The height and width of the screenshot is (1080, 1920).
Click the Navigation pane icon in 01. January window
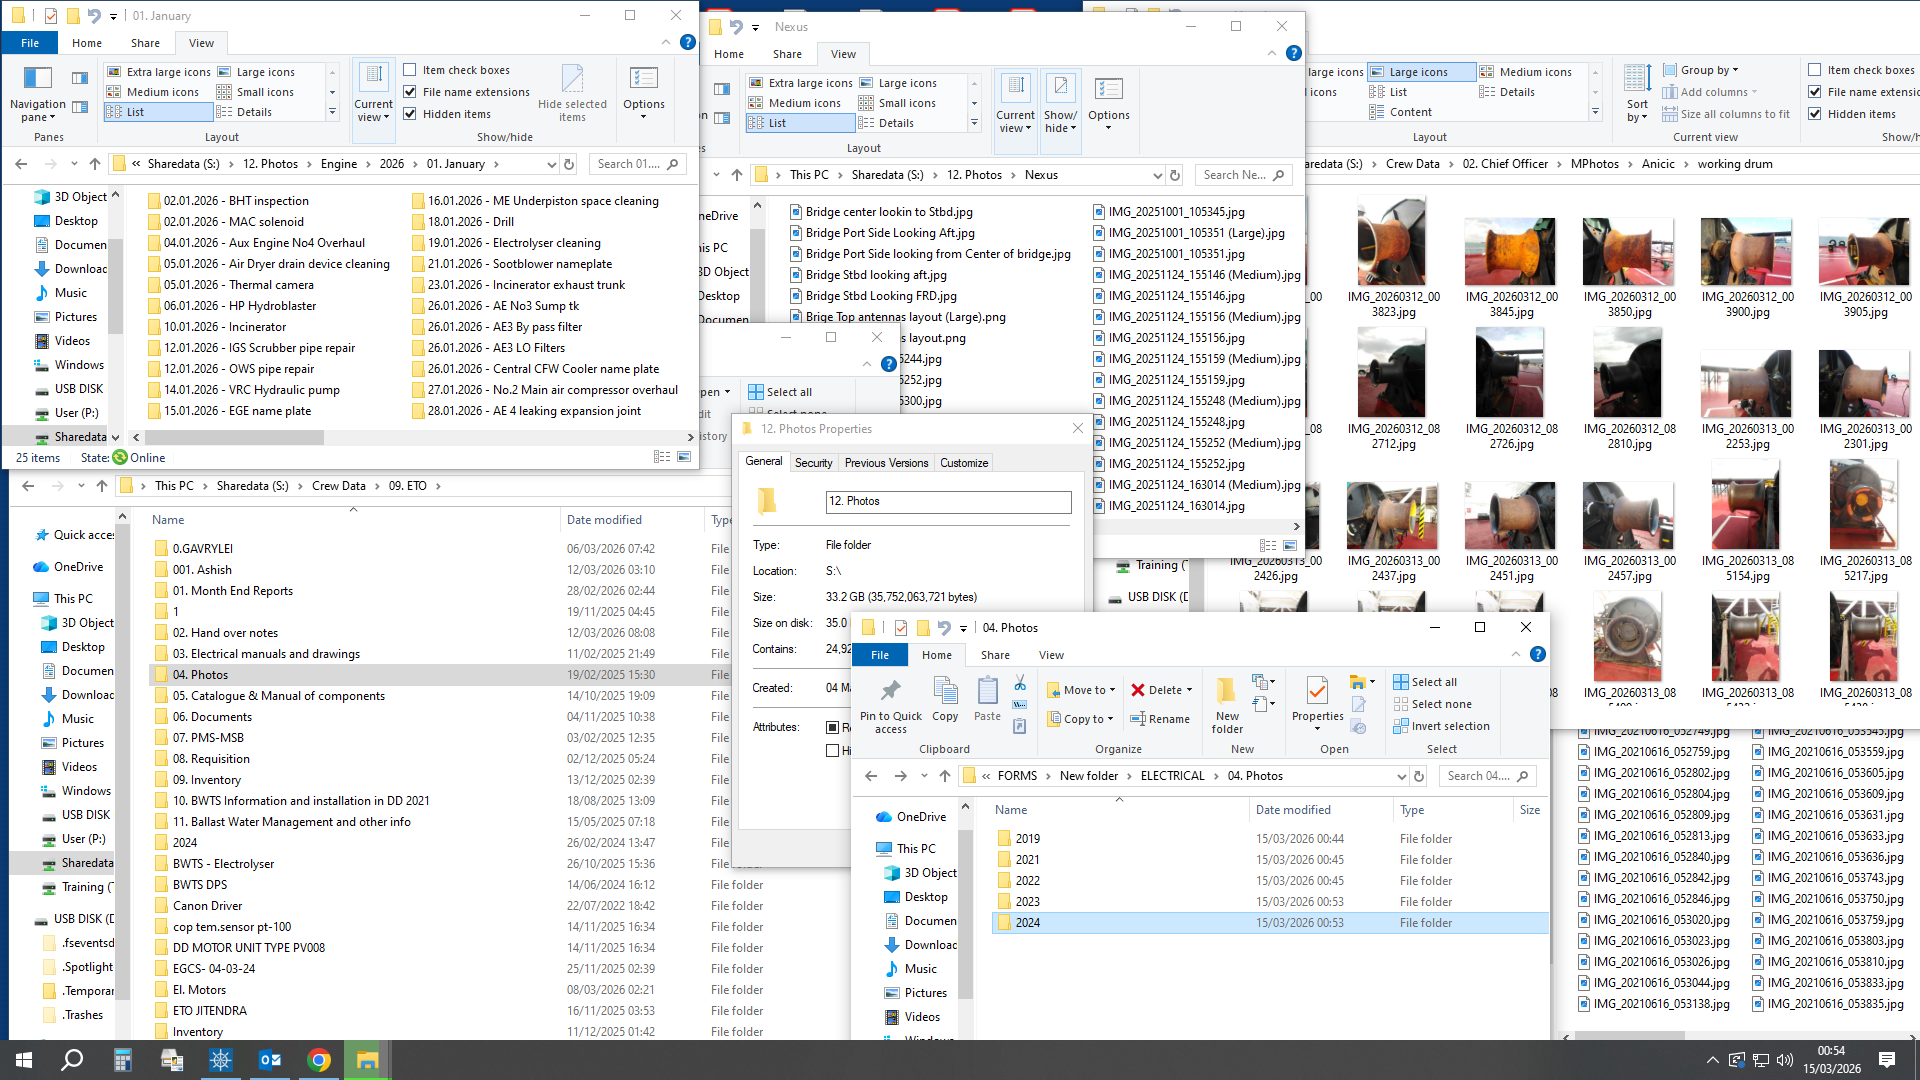[38, 78]
